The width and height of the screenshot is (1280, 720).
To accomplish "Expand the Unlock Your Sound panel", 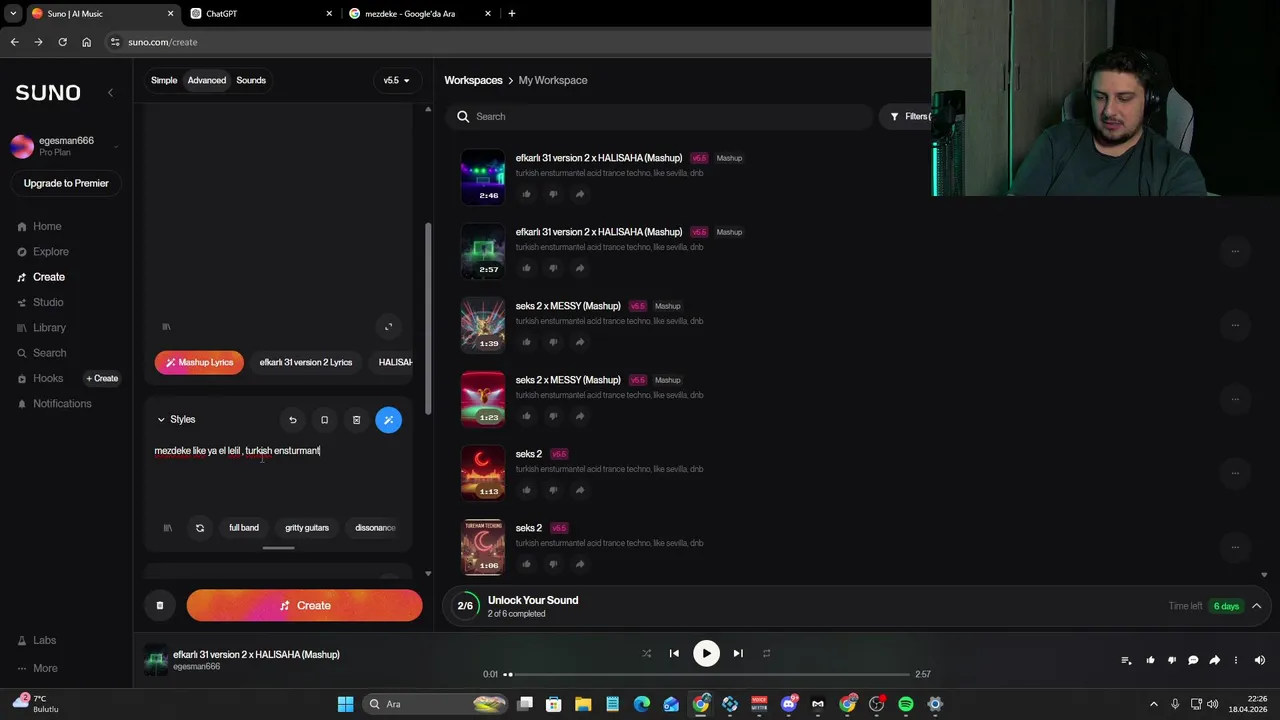I will tap(1257, 606).
